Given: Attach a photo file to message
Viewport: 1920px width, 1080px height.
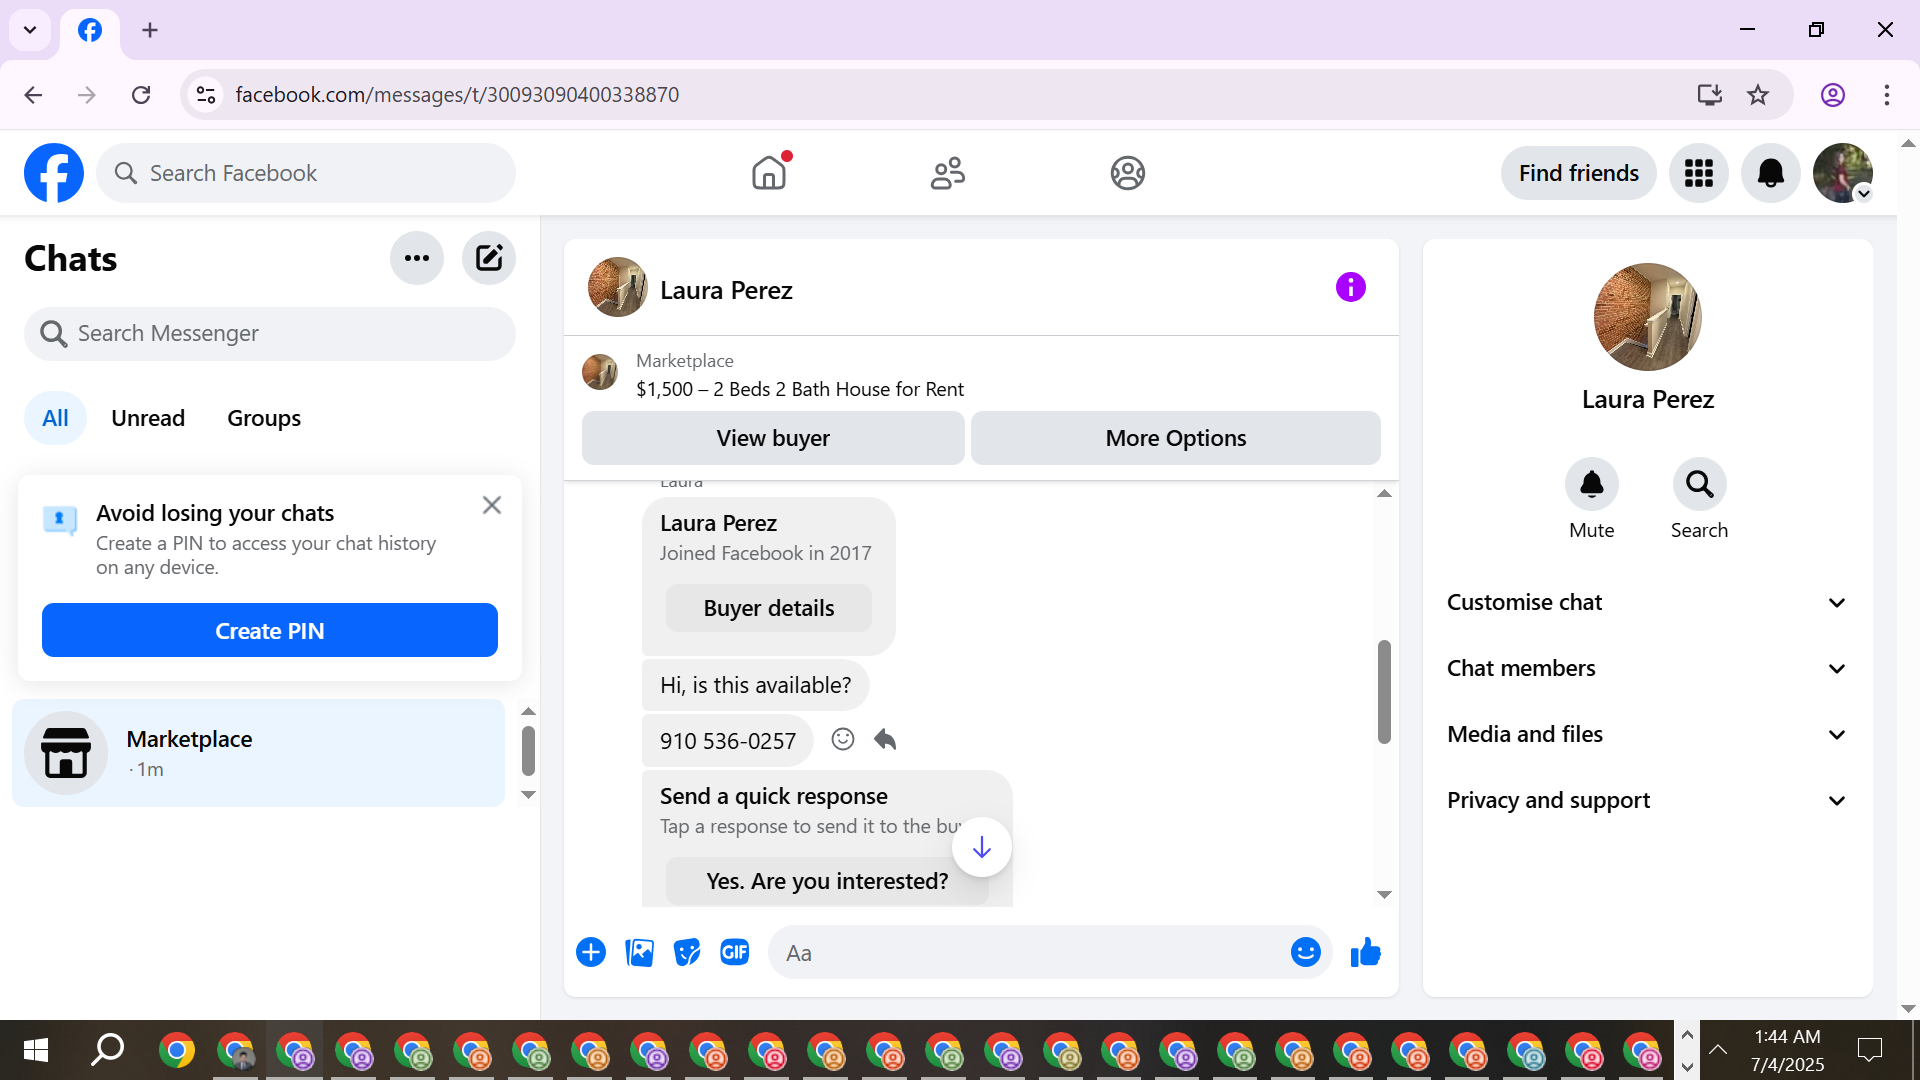Looking at the screenshot, I should click(639, 953).
